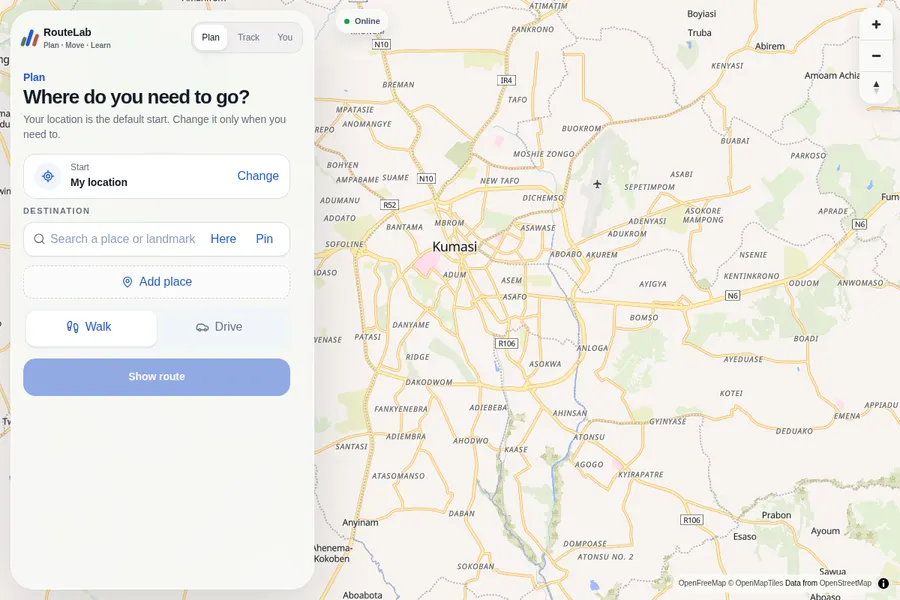Image resolution: width=900 pixels, height=600 pixels.
Task: Click the Kumasi city label on map
Action: point(455,247)
